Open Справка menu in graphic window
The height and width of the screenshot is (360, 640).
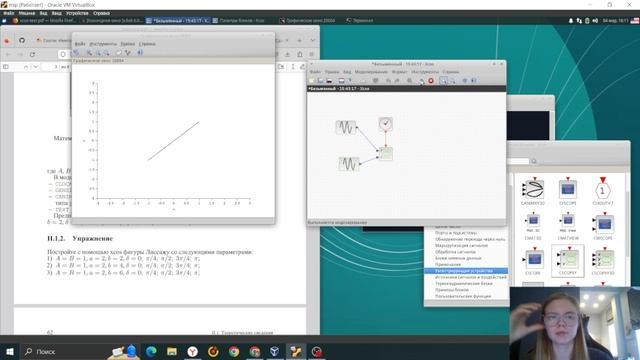click(x=147, y=44)
